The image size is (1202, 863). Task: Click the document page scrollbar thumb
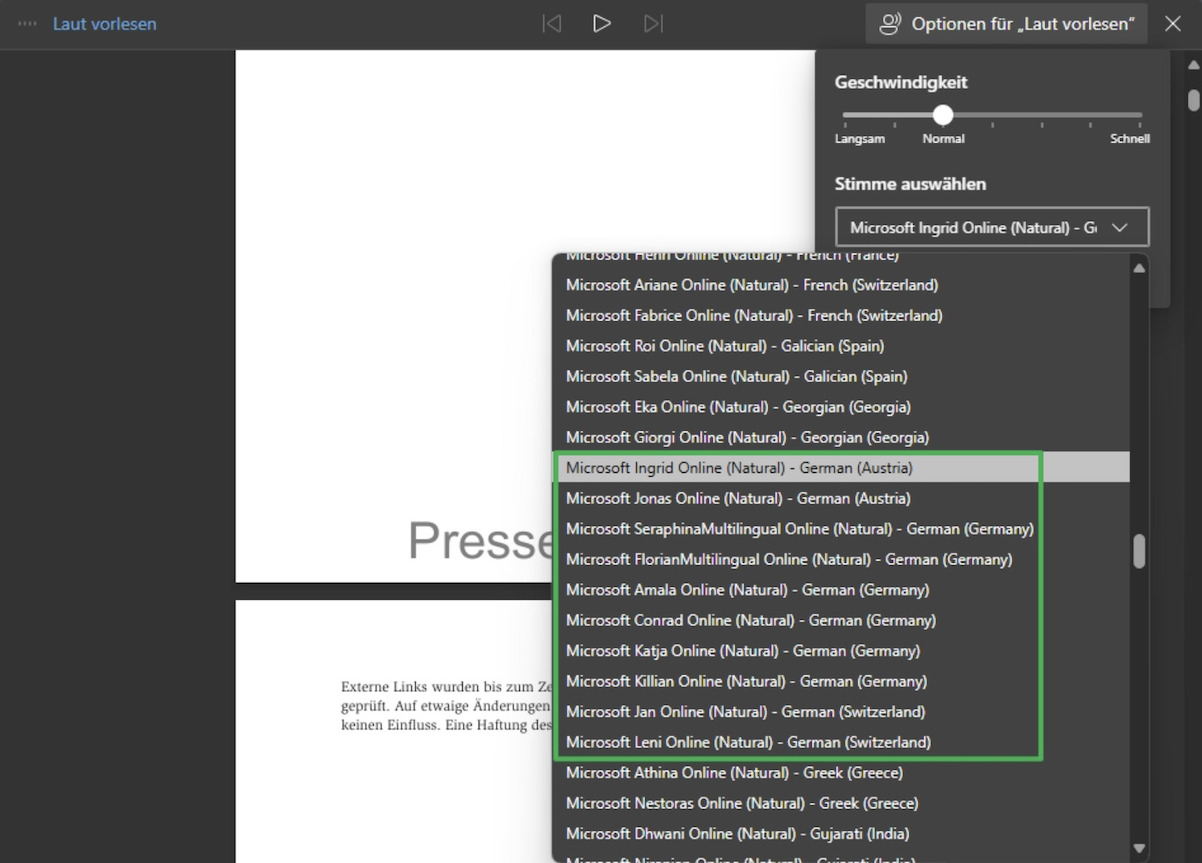[1193, 100]
